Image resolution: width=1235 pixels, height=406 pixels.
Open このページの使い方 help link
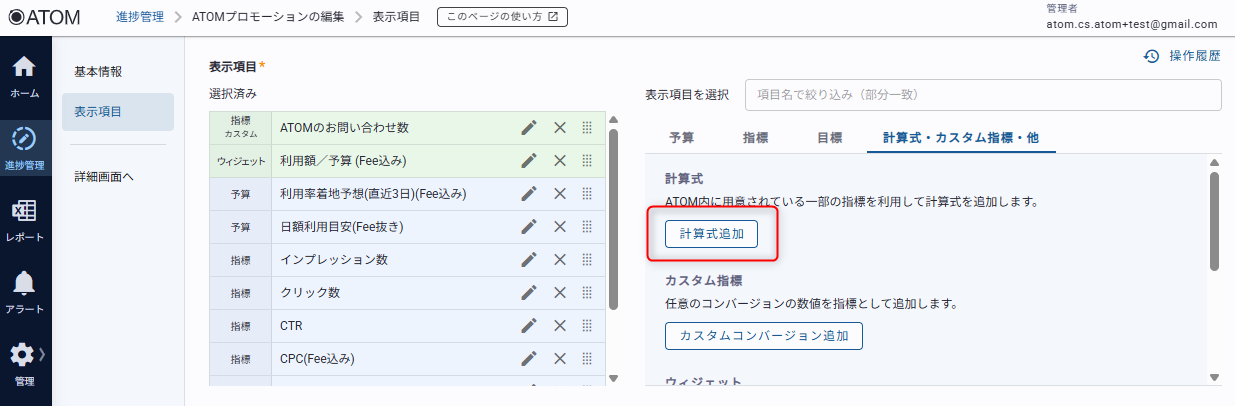(502, 17)
